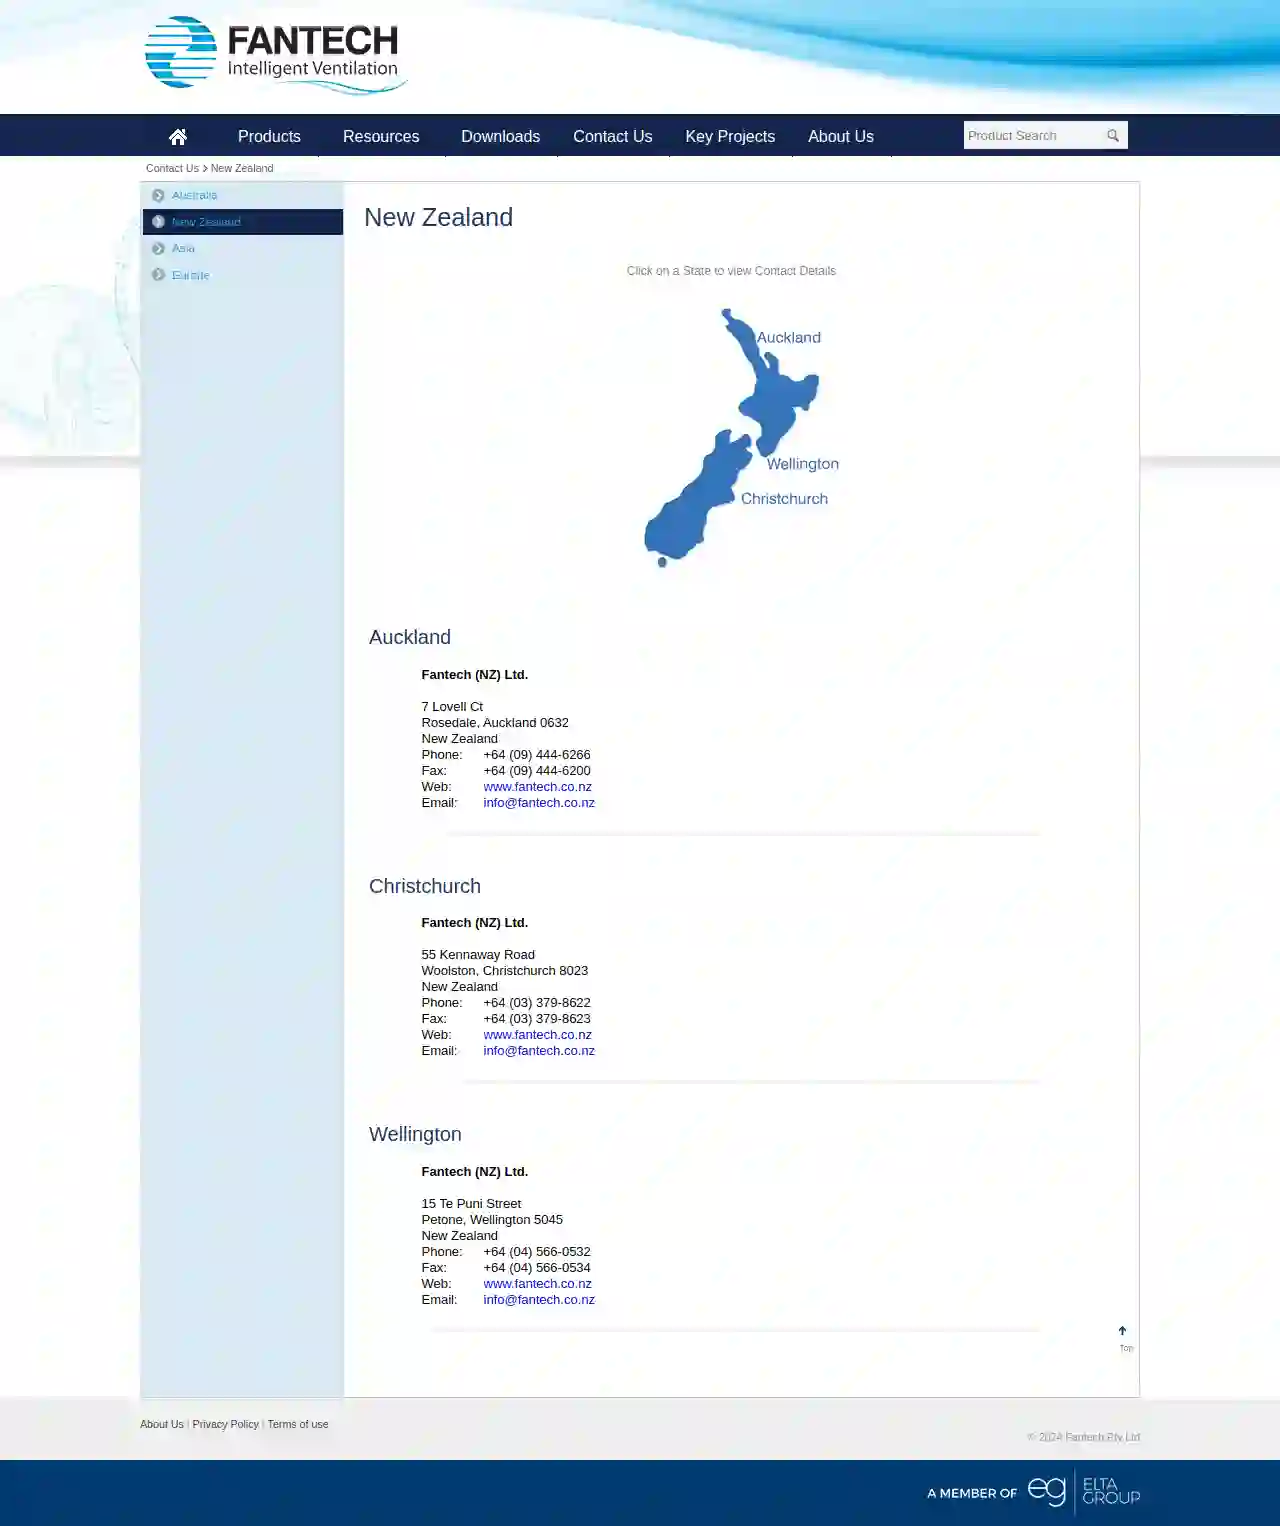Click the text Rosedale, Auckland 0632
The height and width of the screenshot is (1526, 1280).
pyautogui.click(x=495, y=723)
